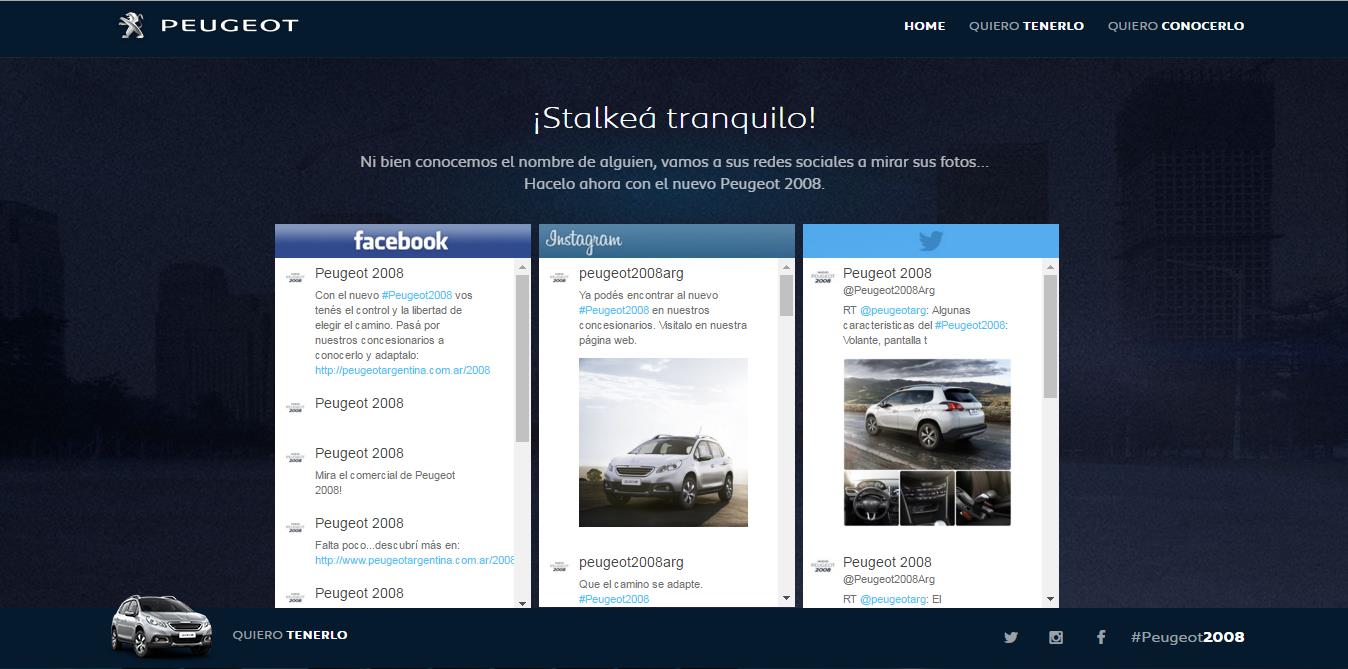Select QUIERO TENERLO in top navigation

tap(1026, 26)
